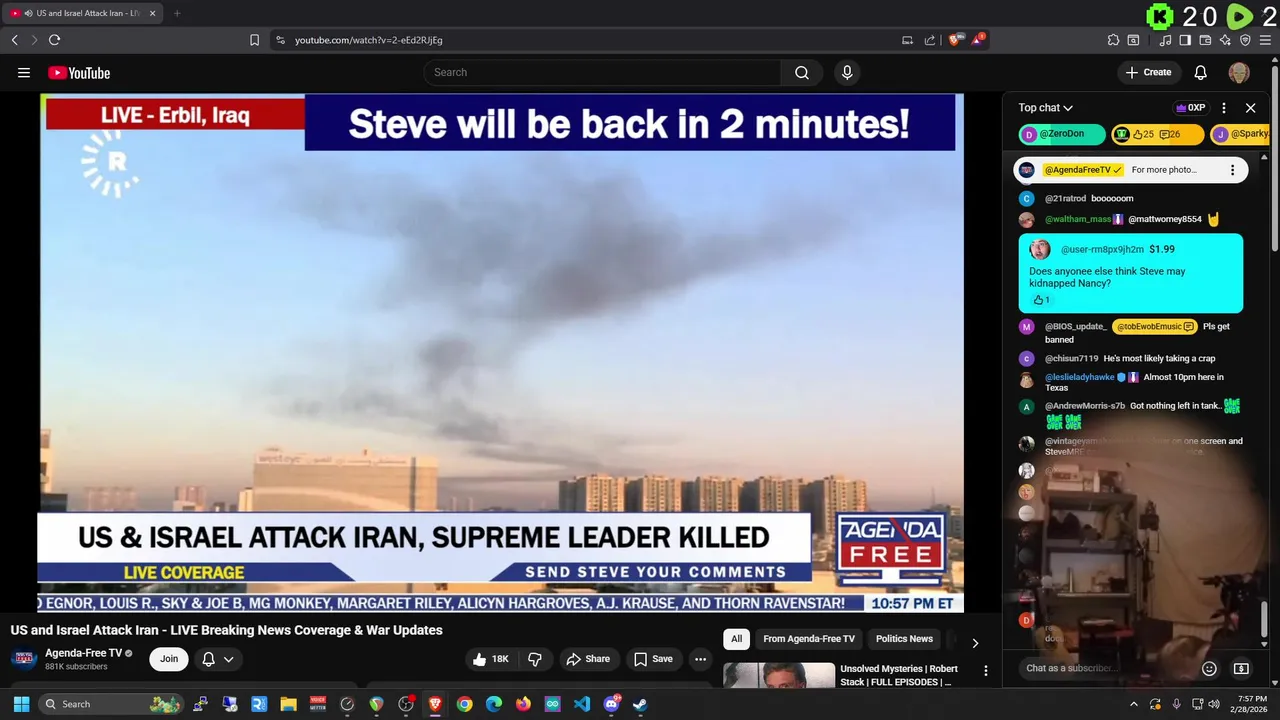
Task: Select the 'Politics News' filter chip
Action: pyautogui.click(x=904, y=639)
